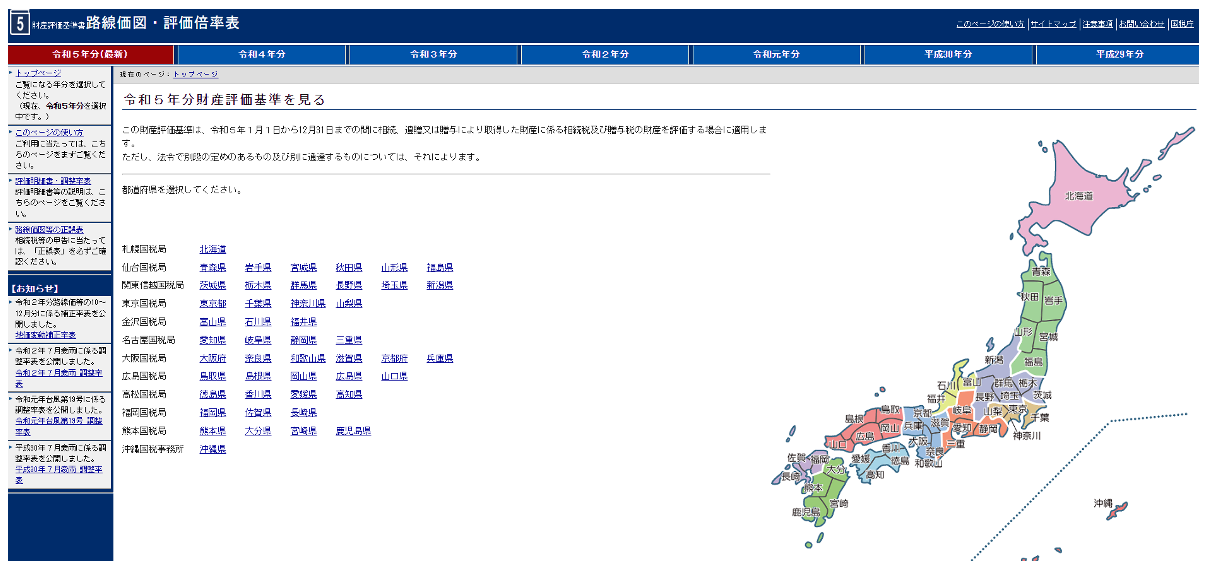
Task: Select the 東京都 link
Action: point(212,304)
